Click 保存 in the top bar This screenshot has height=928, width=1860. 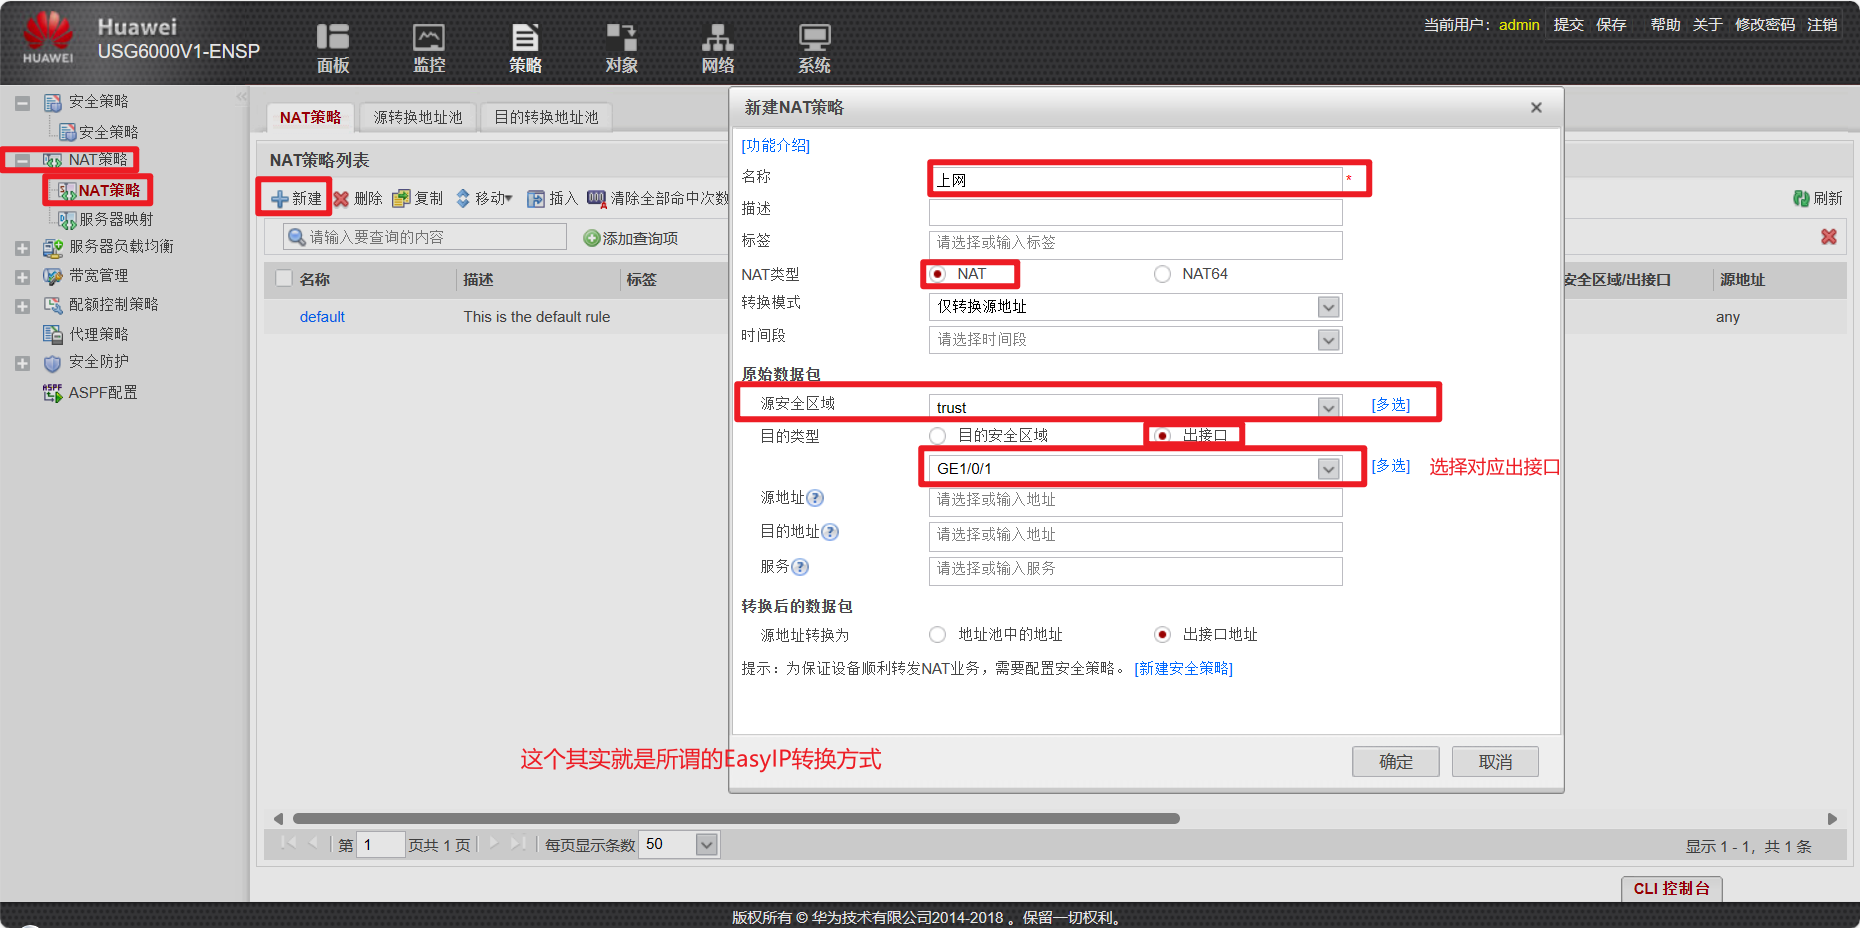1611,25
